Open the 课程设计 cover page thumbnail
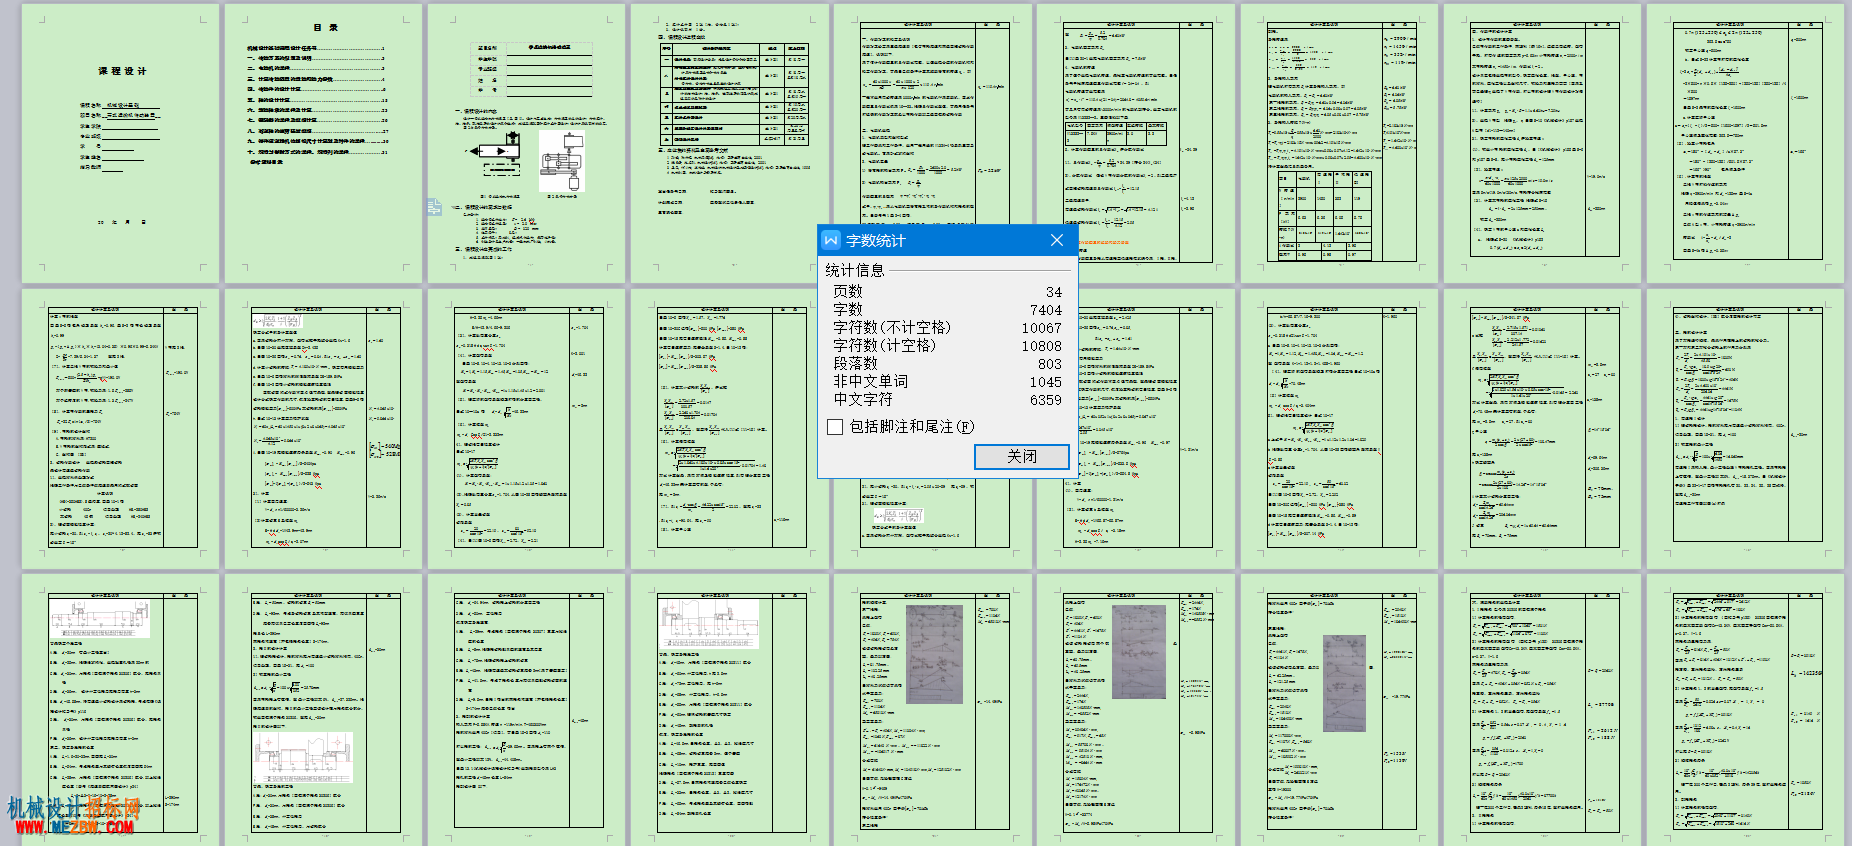Viewport: 1852px width, 846px height. tap(121, 143)
